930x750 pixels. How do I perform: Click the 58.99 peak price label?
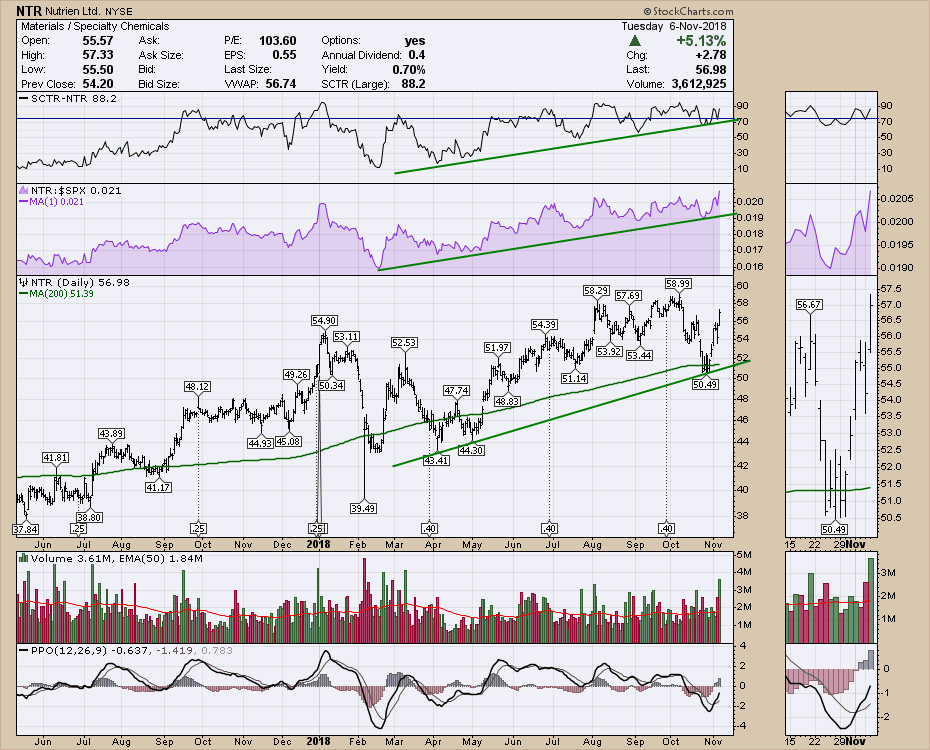[x=677, y=283]
